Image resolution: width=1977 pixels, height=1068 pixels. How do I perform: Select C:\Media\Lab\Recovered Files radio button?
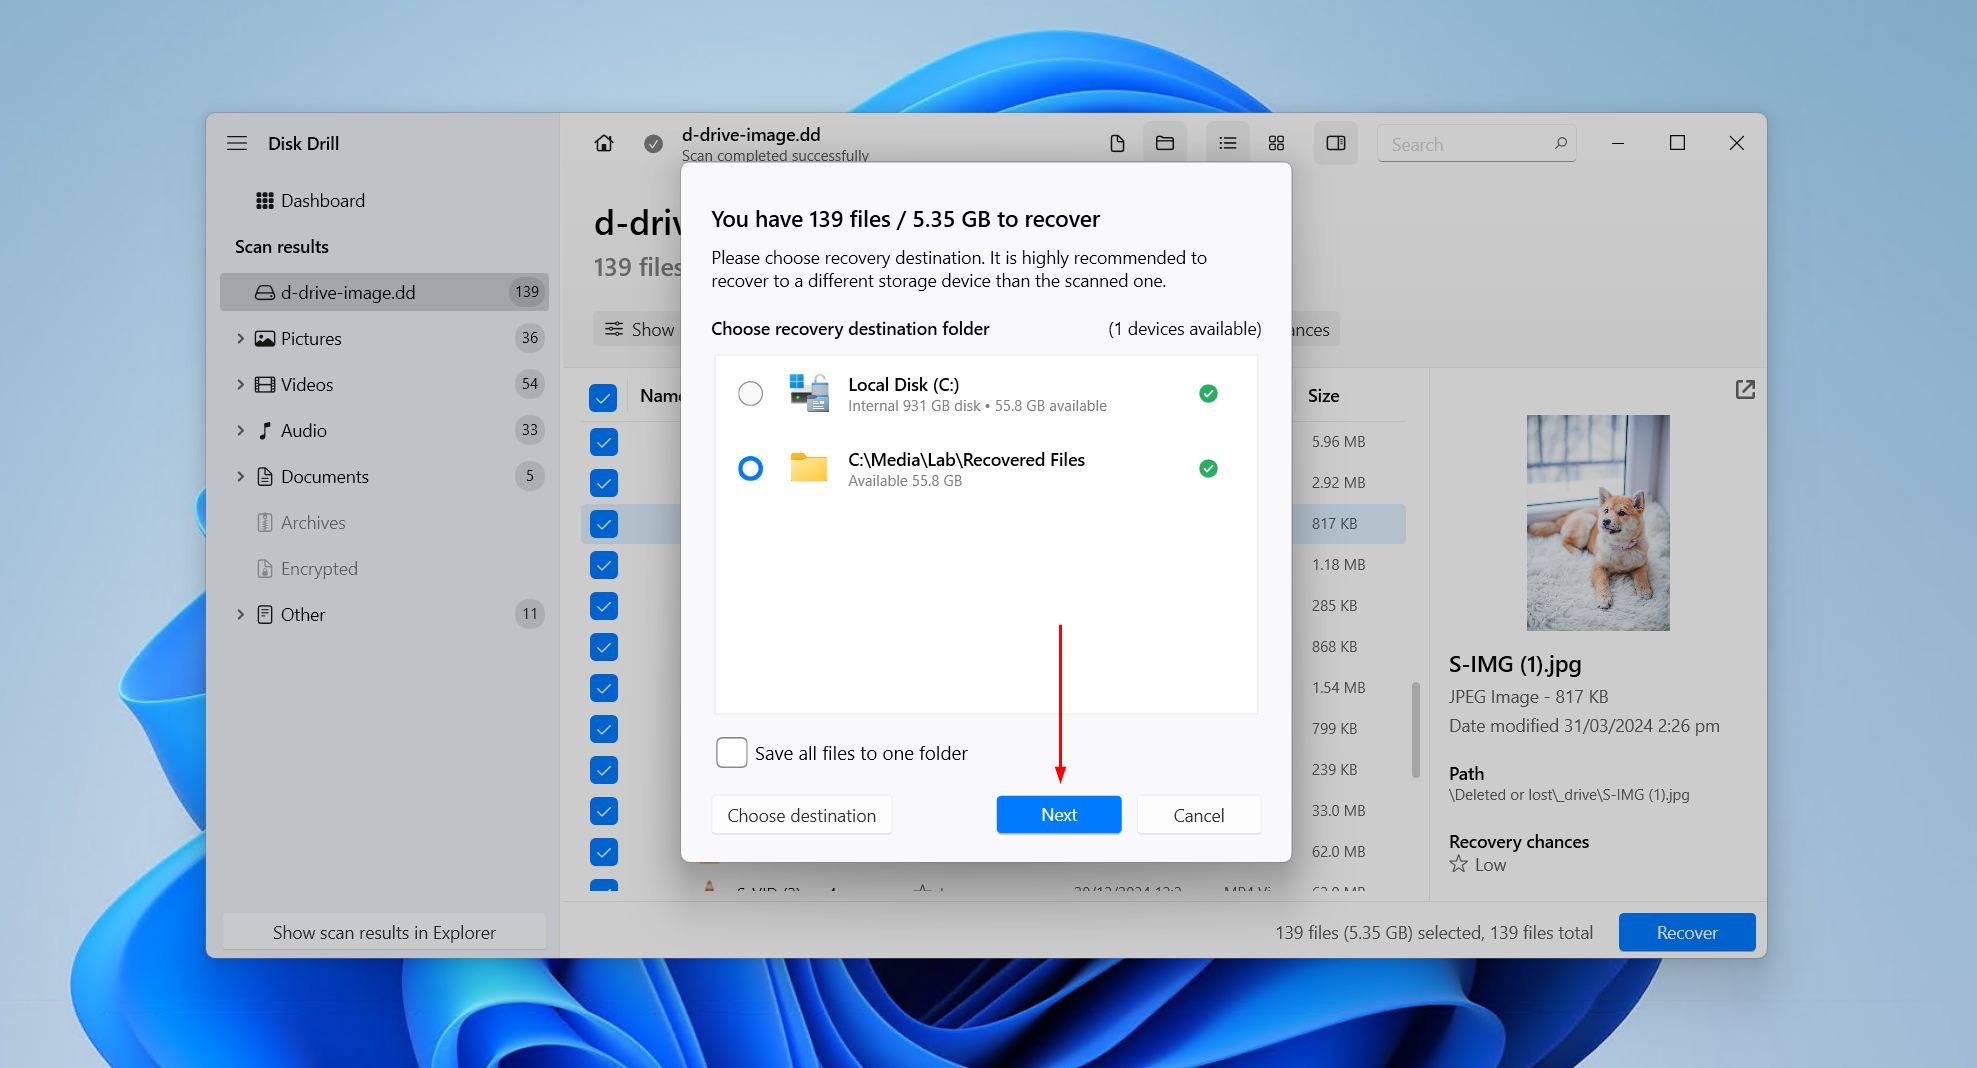pyautogui.click(x=750, y=468)
